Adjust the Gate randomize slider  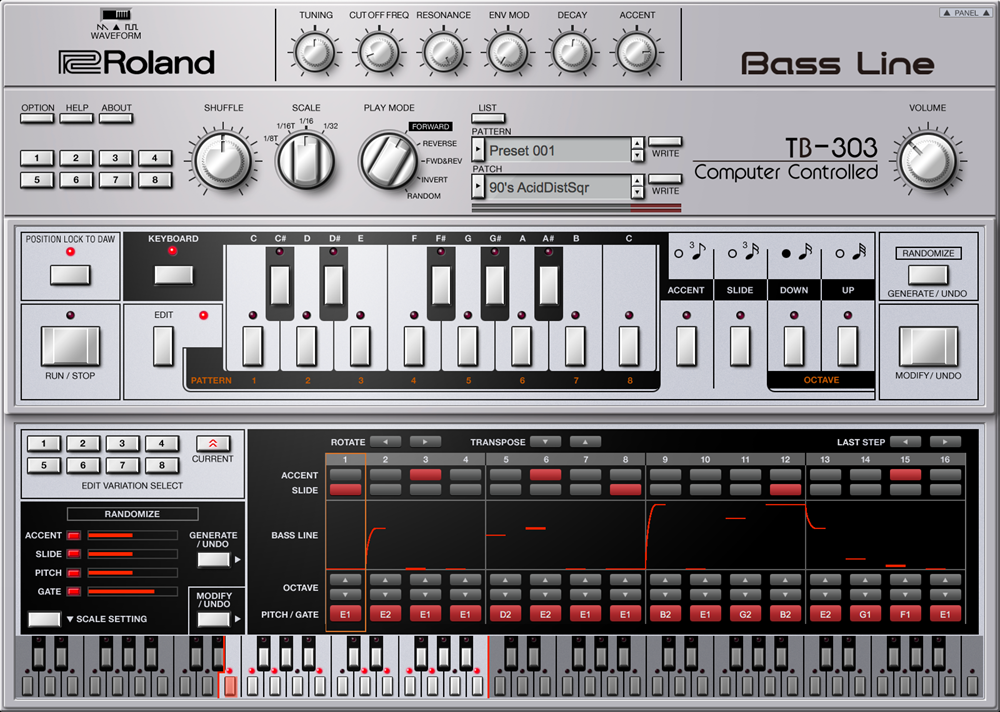(133, 591)
